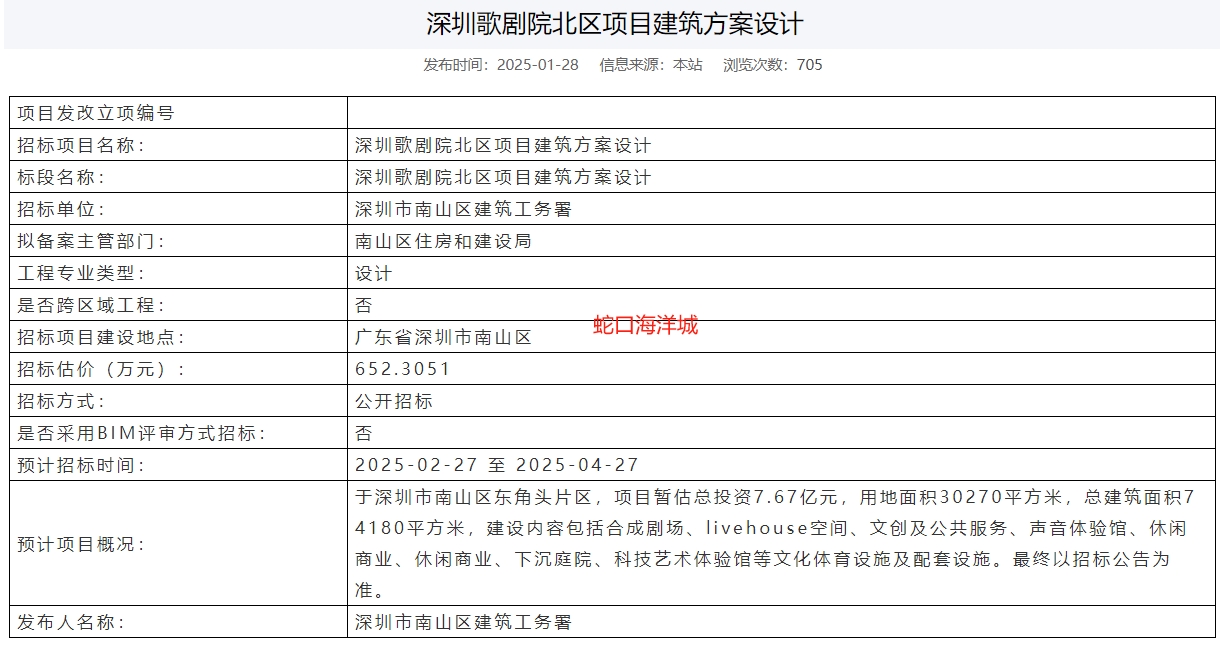Click the 浏览次数：705 text
1220x647 pixels.
pyautogui.click(x=773, y=65)
